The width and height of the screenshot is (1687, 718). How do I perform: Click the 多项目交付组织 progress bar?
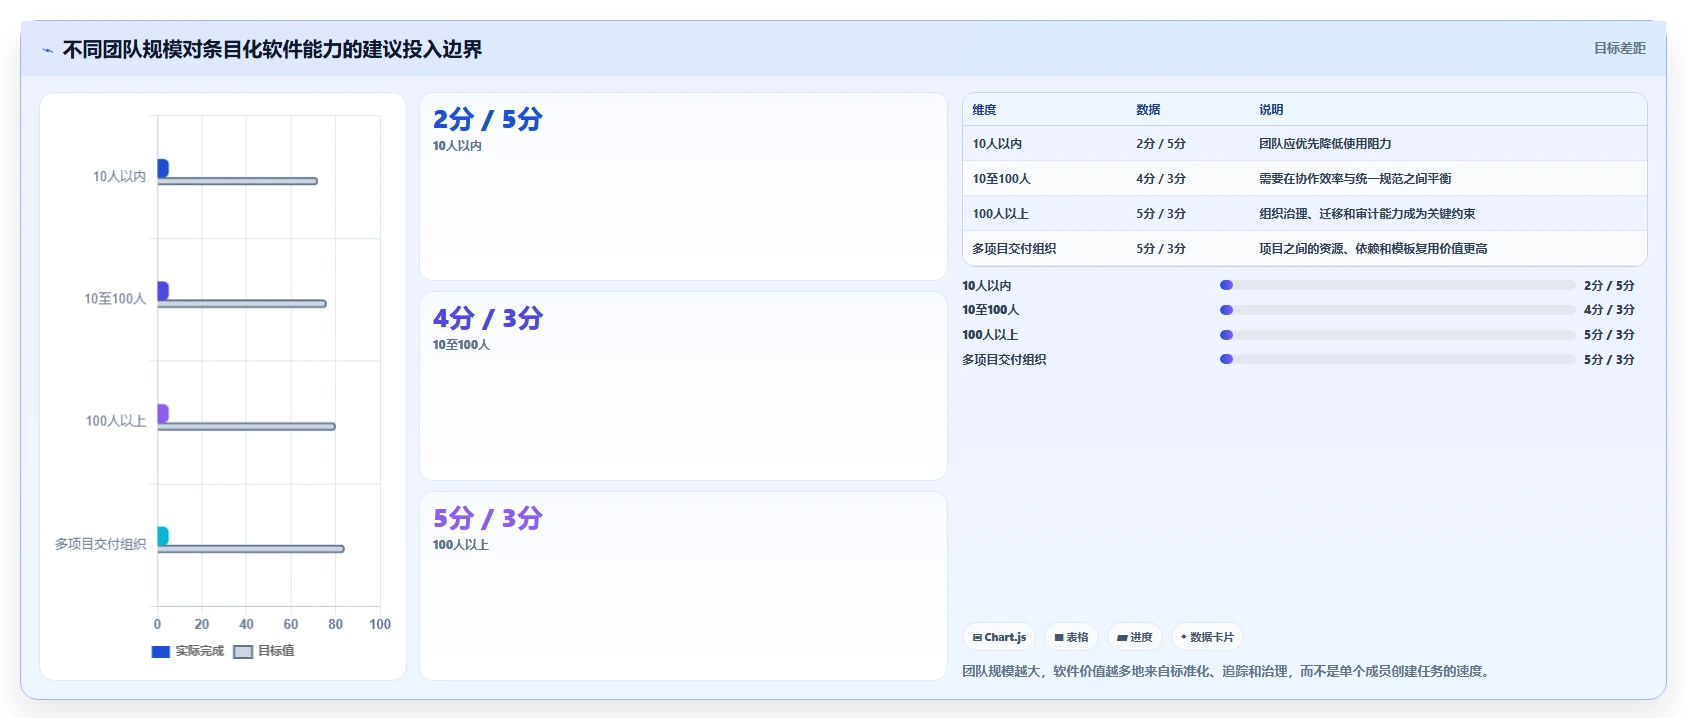point(1397,359)
